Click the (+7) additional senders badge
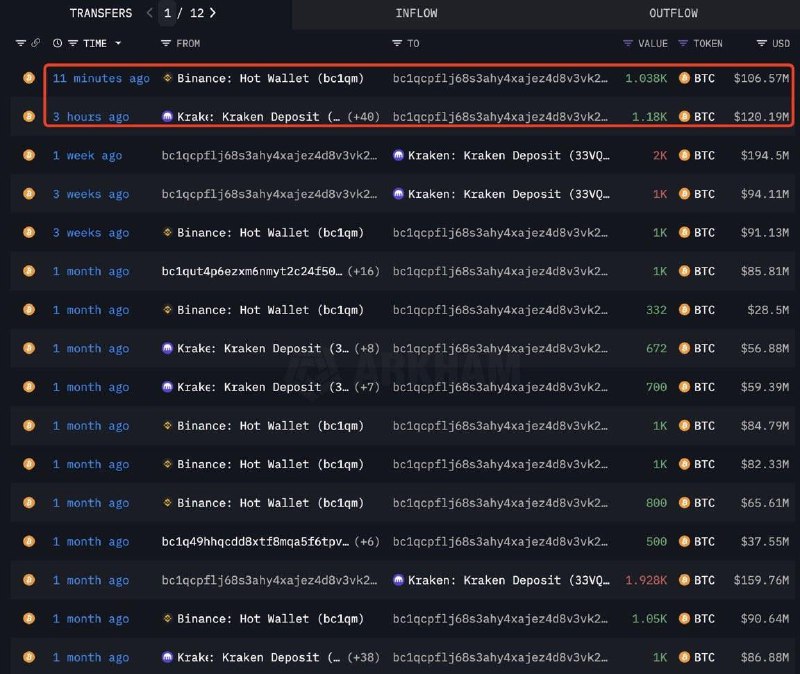 point(367,387)
